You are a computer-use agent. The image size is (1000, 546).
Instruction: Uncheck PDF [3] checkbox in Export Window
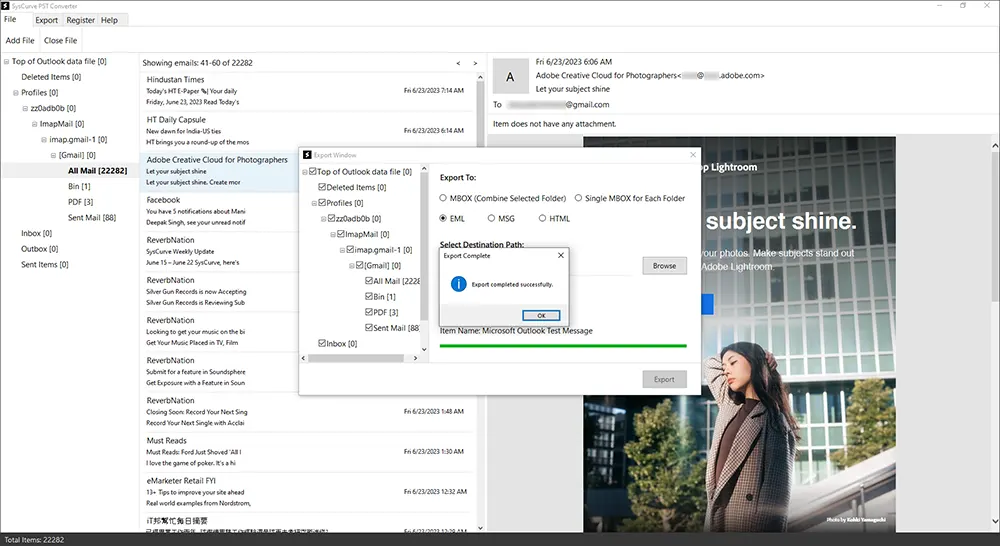tap(369, 312)
